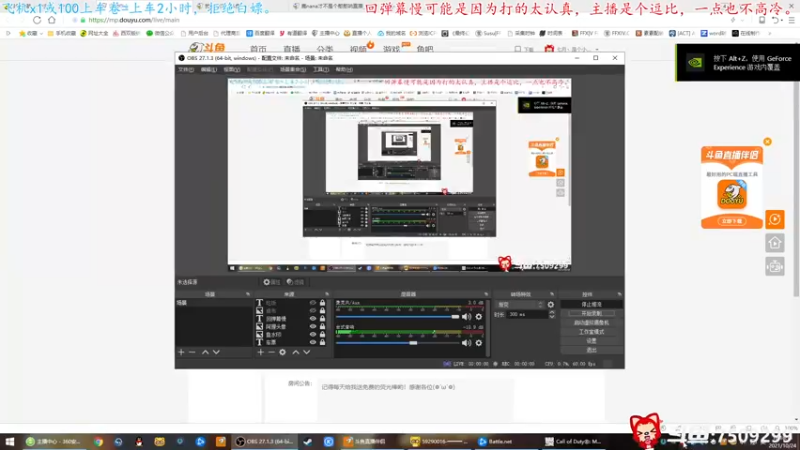Image resolution: width=800 pixels, height=450 pixels.
Task: Open the OBS 帮助 menu
Action: [344, 69]
